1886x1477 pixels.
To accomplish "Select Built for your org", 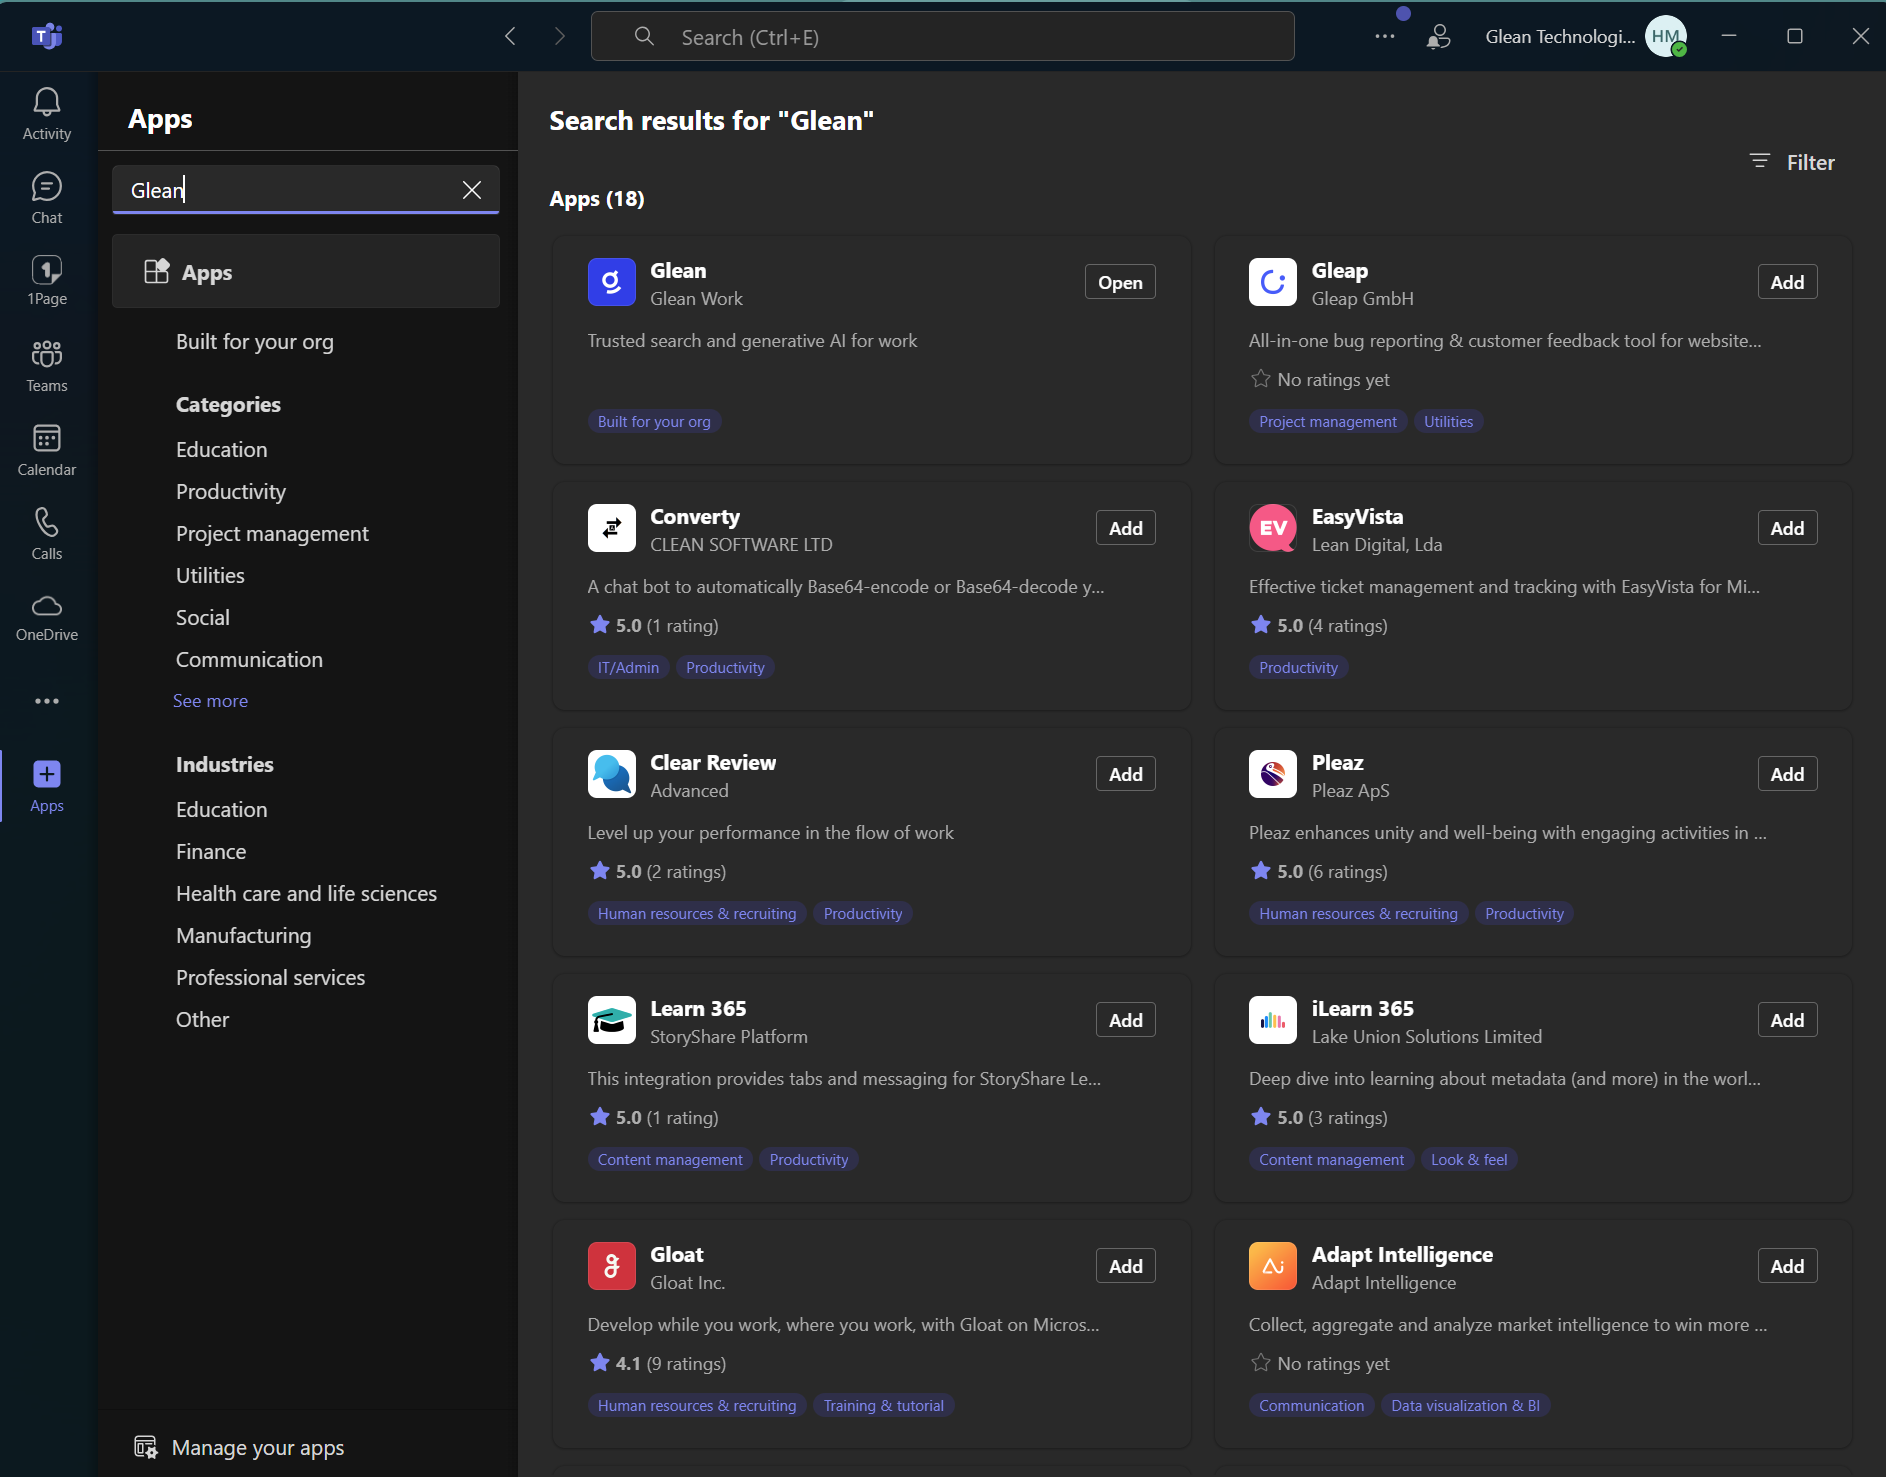I will pyautogui.click(x=255, y=342).
